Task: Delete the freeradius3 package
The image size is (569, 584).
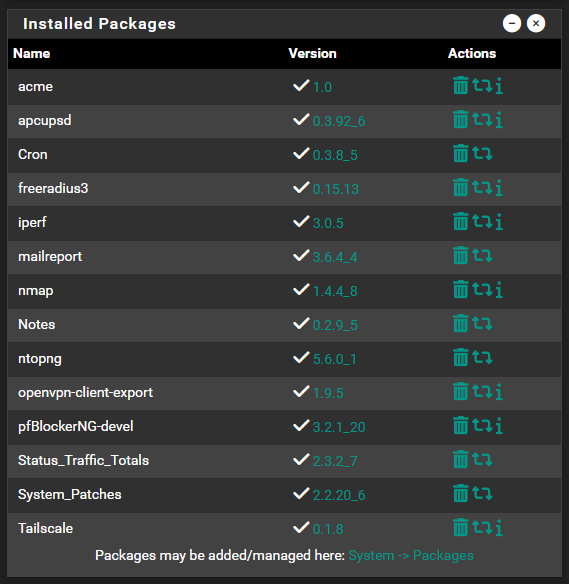Action: (x=461, y=187)
